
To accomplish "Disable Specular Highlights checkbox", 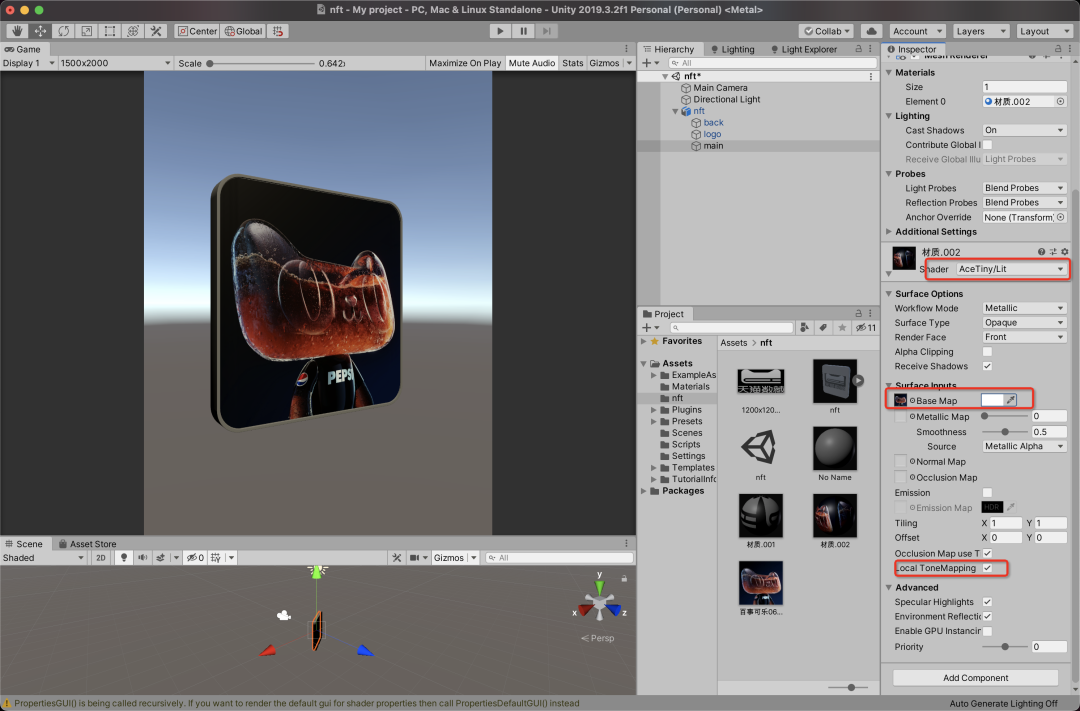I will point(988,602).
